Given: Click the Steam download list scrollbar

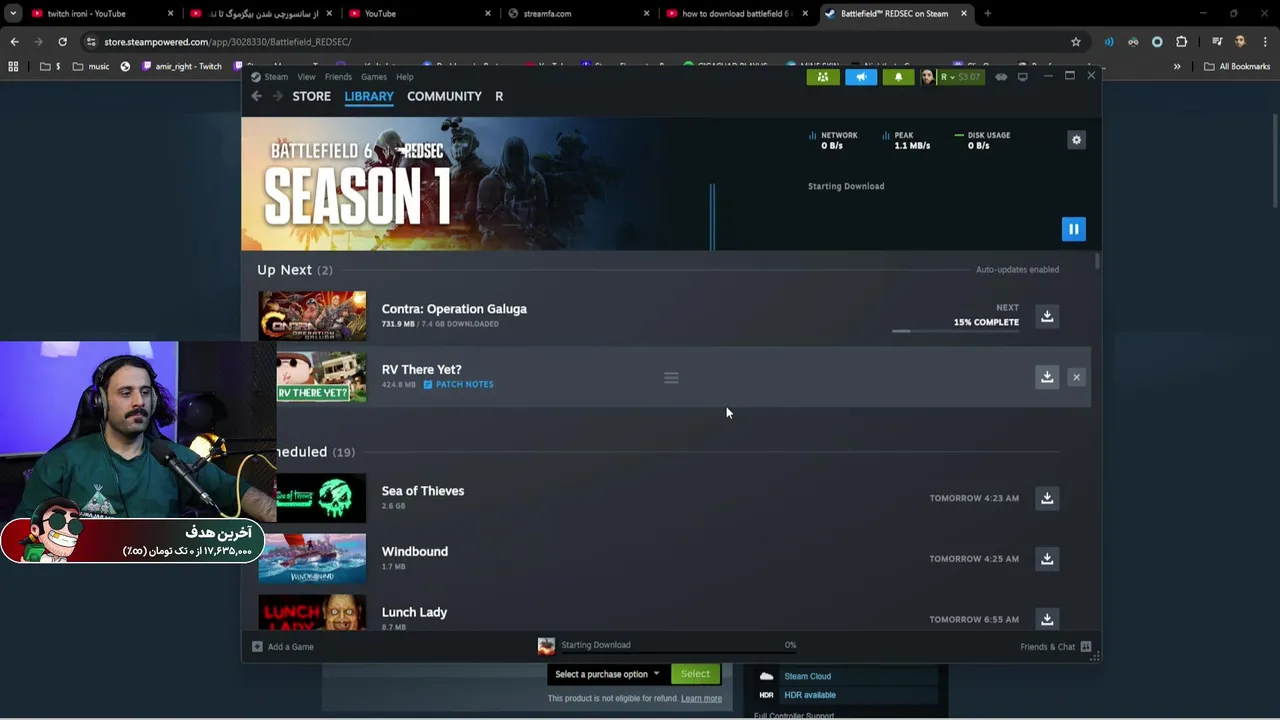Looking at the screenshot, I should (x=1097, y=262).
